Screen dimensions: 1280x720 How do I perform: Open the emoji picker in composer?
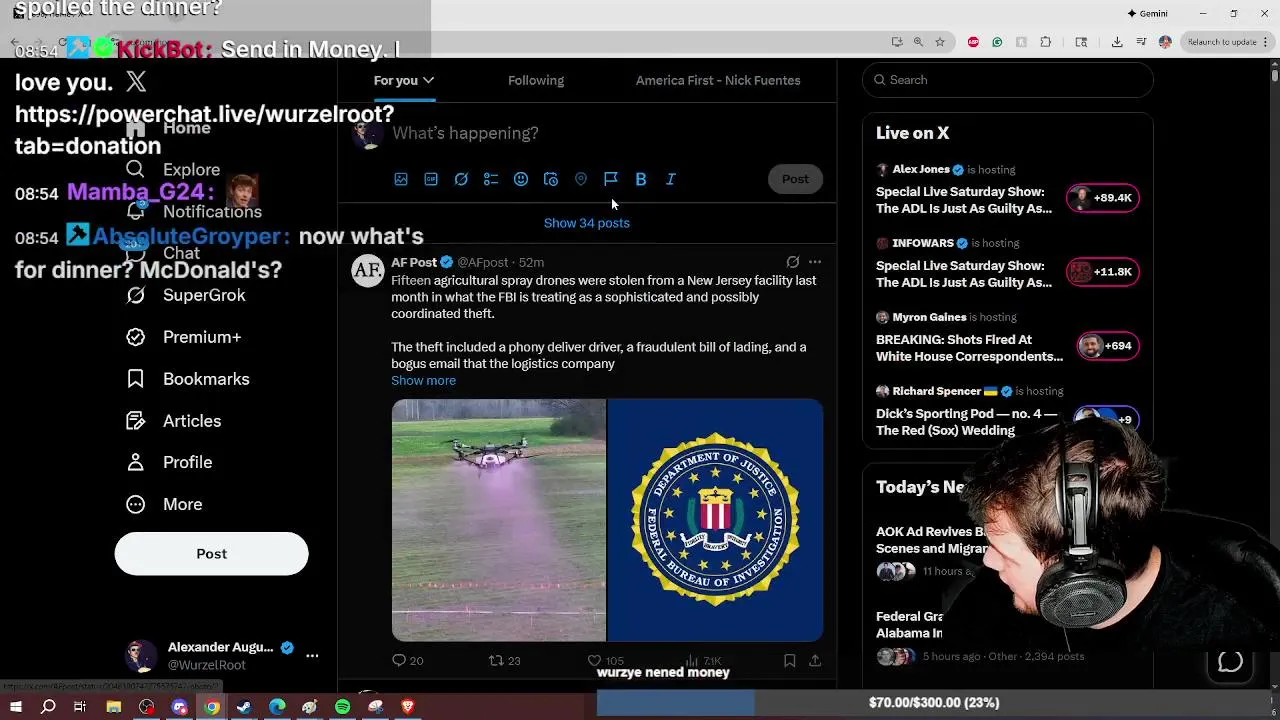pos(521,179)
